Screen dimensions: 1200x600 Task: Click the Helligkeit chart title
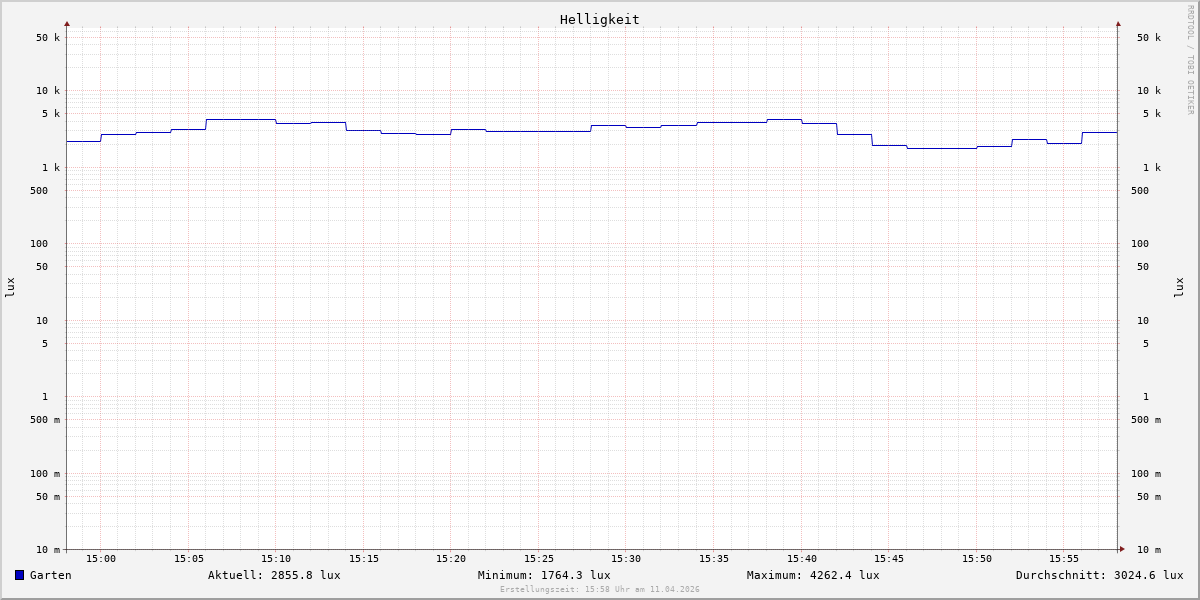point(599,19)
